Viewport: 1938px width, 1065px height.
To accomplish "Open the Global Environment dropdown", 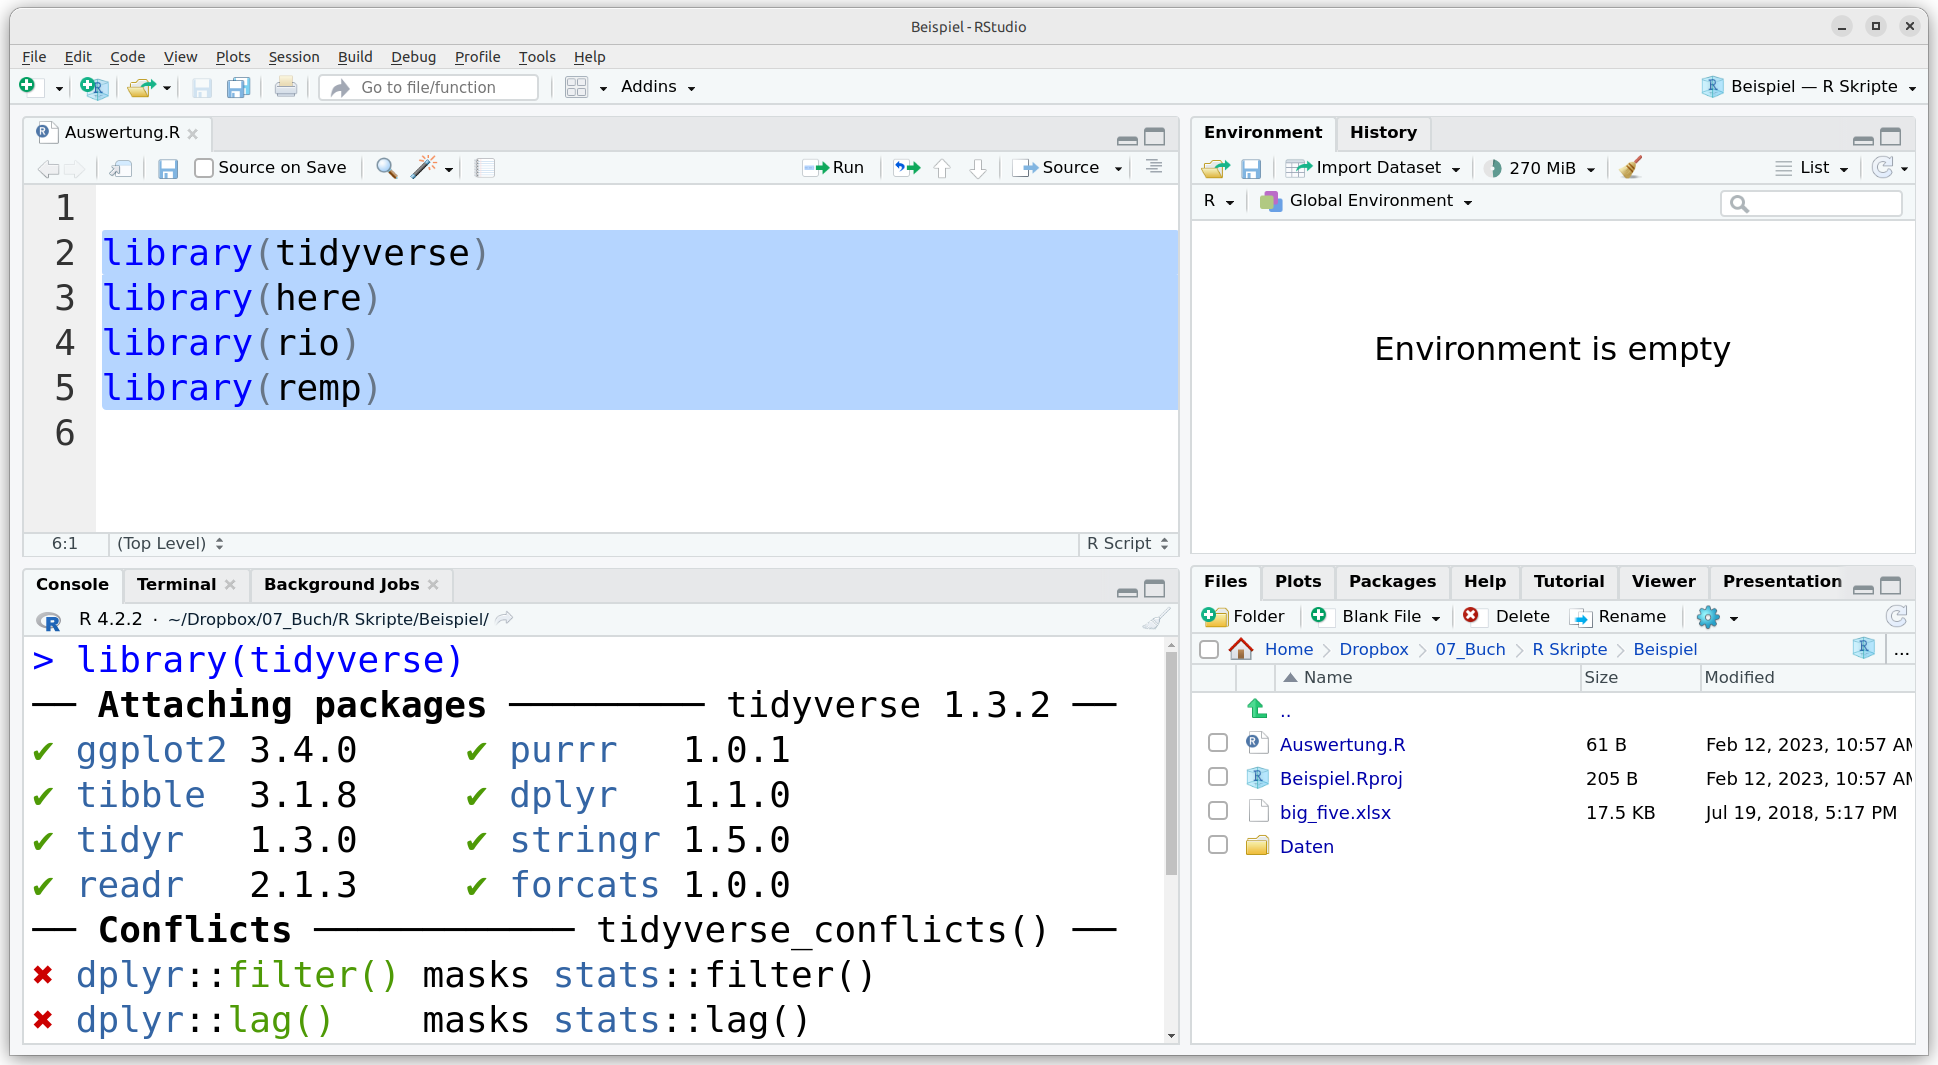I will 1366,201.
